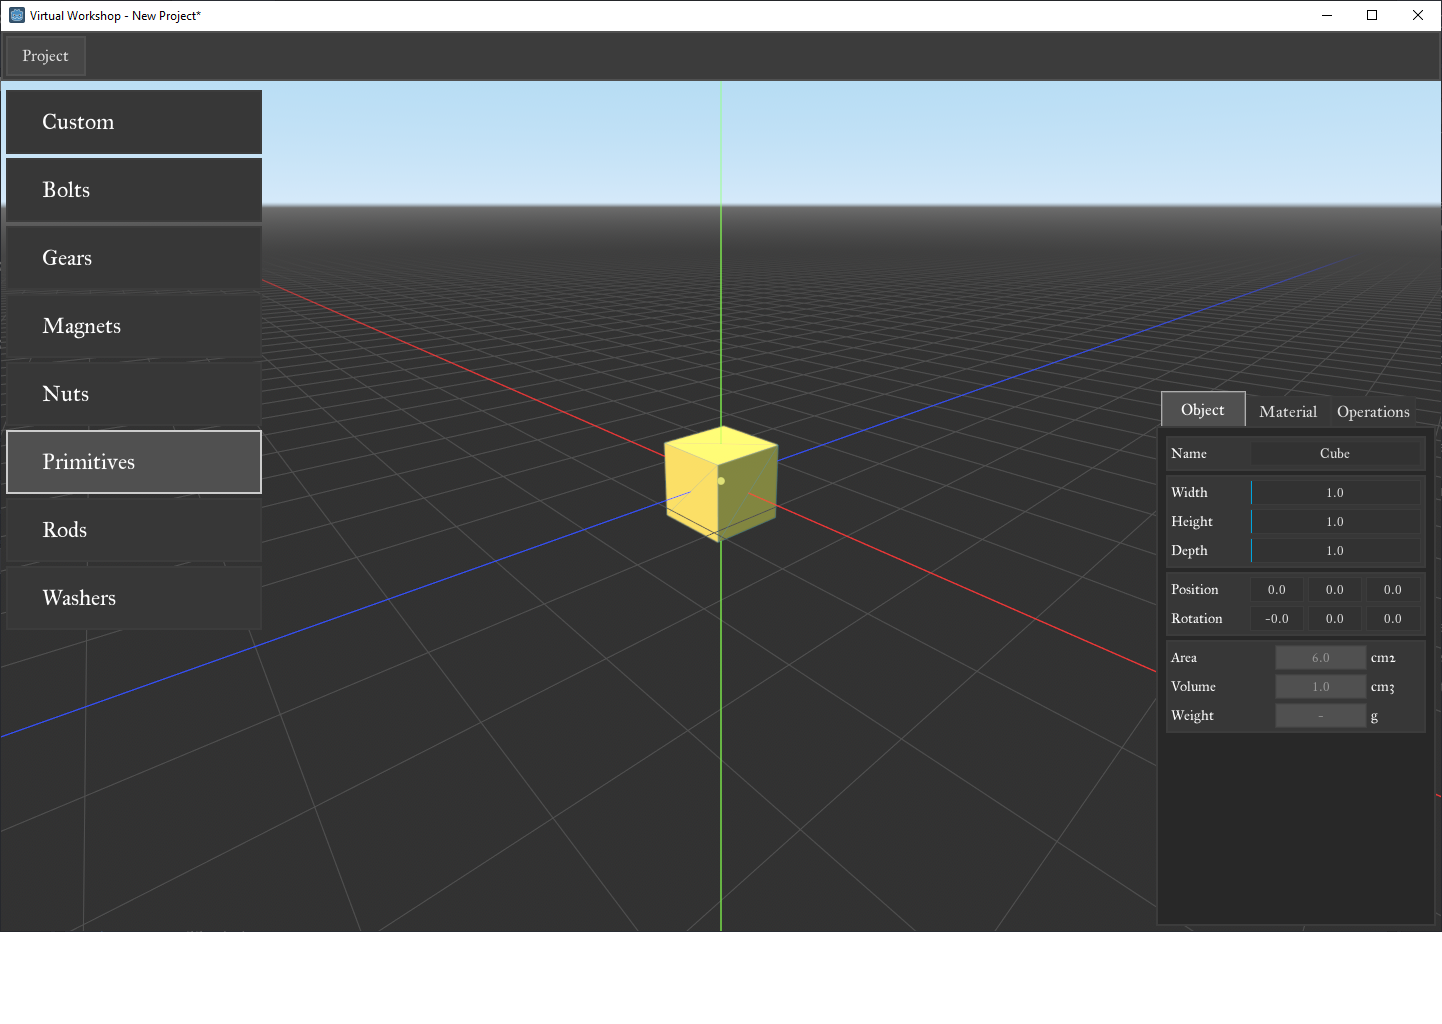Click the middle Rotation value field

[x=1335, y=619]
